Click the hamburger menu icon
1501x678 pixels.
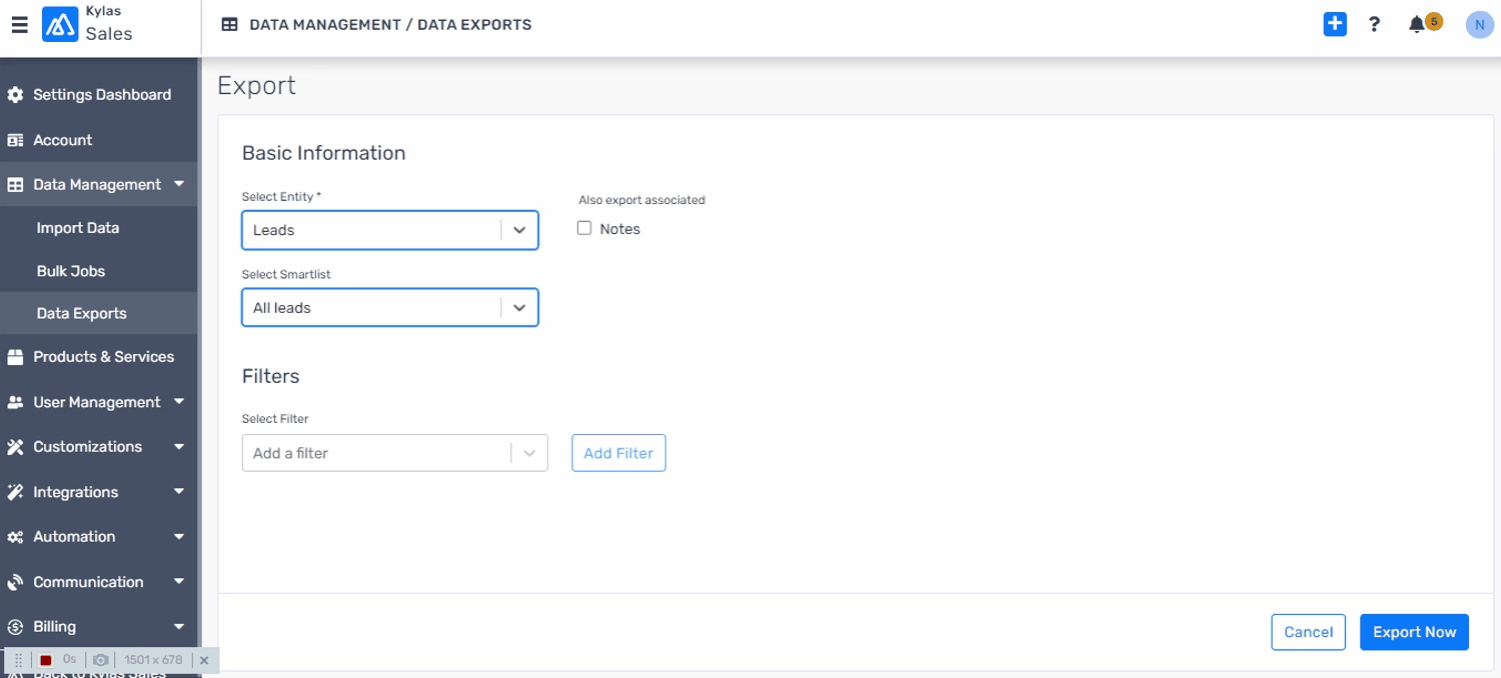point(19,25)
